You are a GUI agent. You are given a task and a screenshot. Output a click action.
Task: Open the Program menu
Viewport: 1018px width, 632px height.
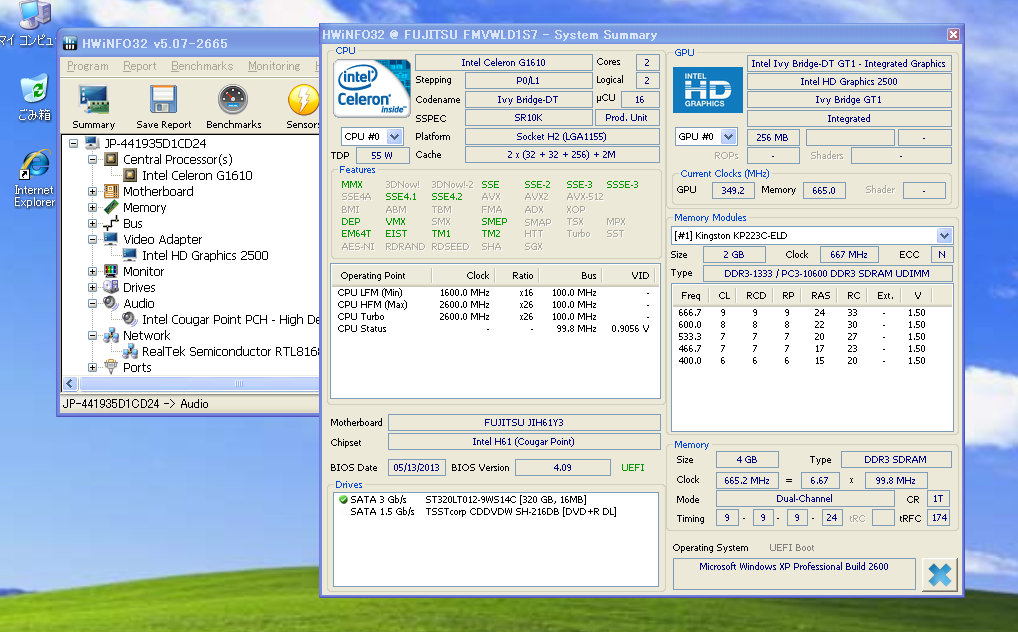pyautogui.click(x=88, y=66)
